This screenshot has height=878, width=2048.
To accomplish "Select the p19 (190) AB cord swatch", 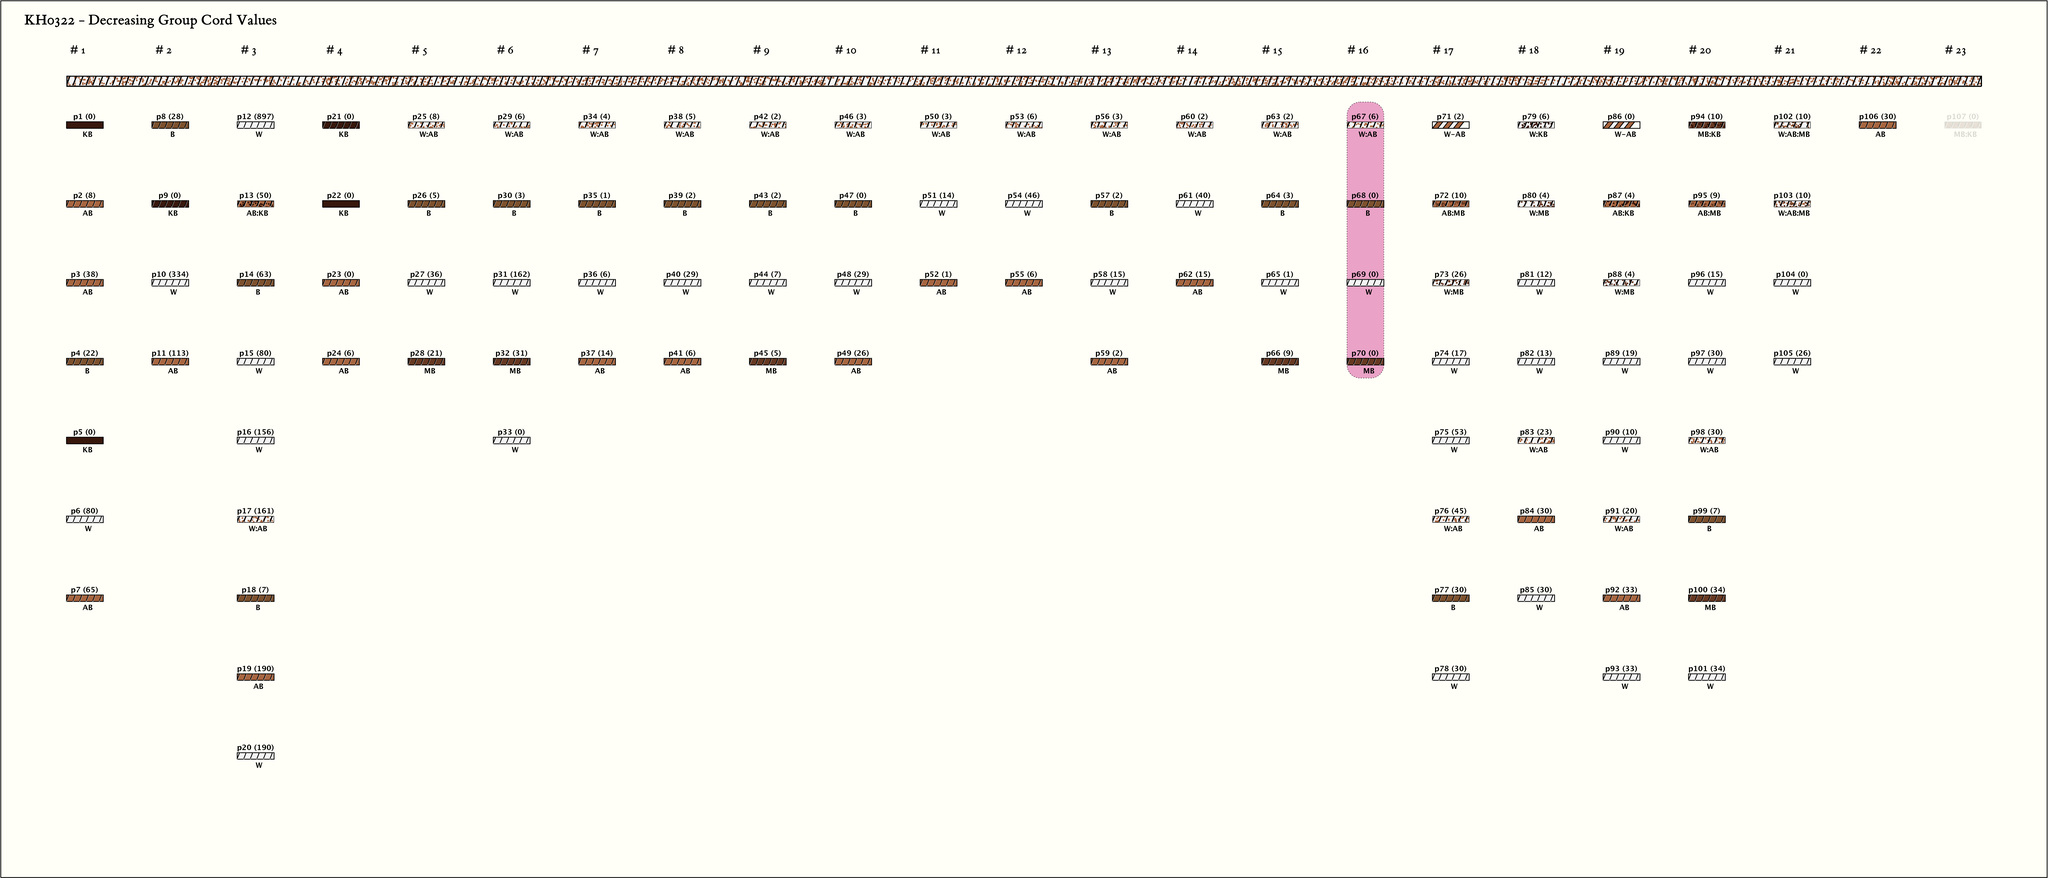I will tap(255, 677).
